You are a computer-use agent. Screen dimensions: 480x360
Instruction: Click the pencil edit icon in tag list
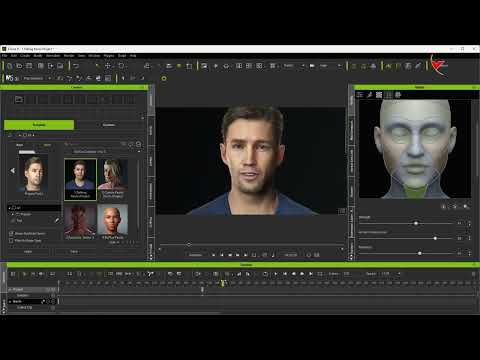coord(57,220)
